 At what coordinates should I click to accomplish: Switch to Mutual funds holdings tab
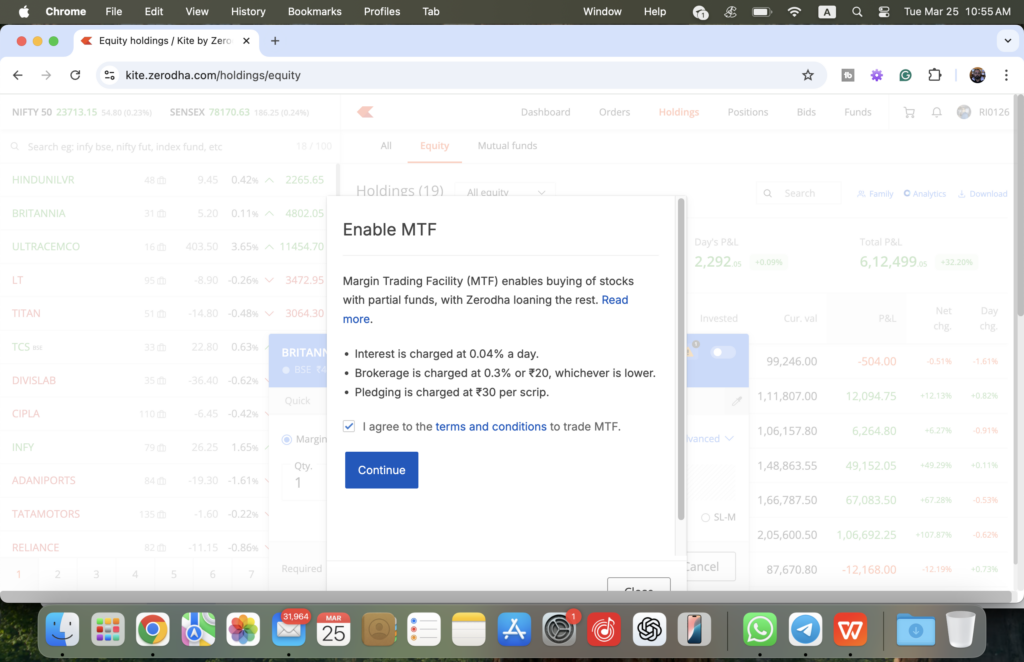[x=507, y=146]
